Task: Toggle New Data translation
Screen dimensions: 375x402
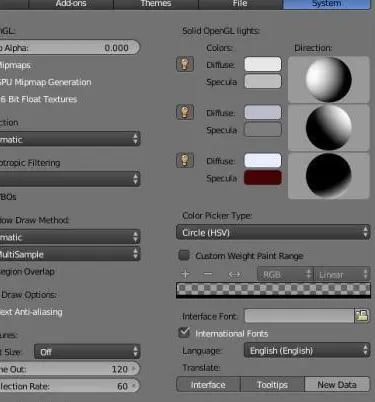Action: (x=337, y=385)
